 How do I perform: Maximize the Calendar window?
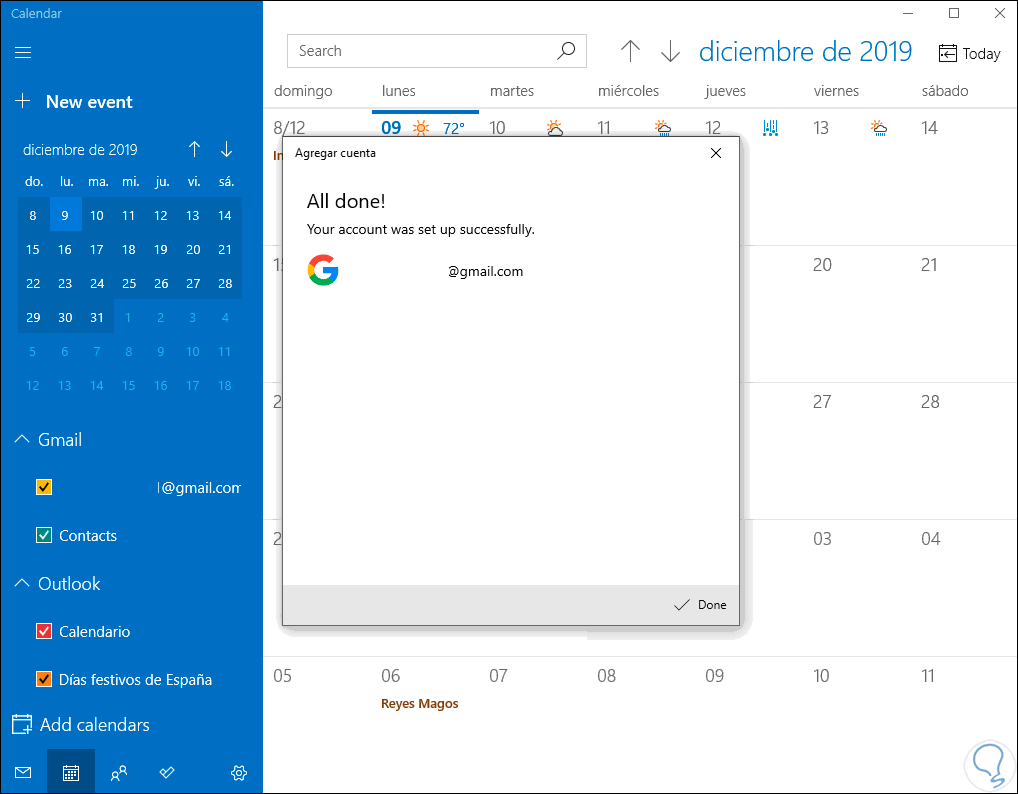[x=954, y=13]
